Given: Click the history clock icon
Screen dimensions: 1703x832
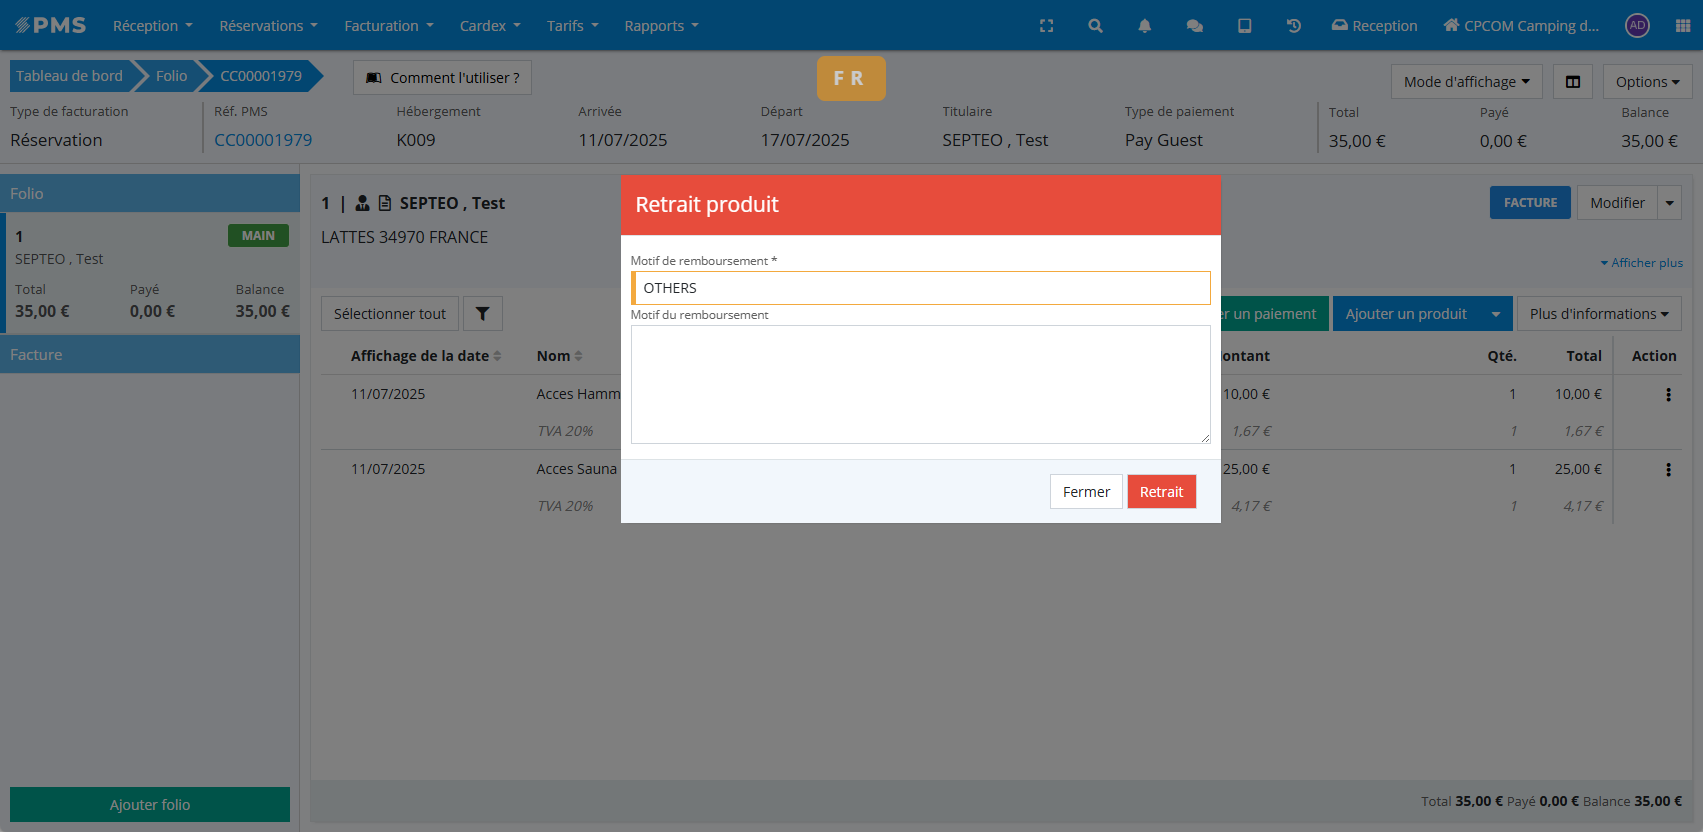Looking at the screenshot, I should [x=1293, y=26].
